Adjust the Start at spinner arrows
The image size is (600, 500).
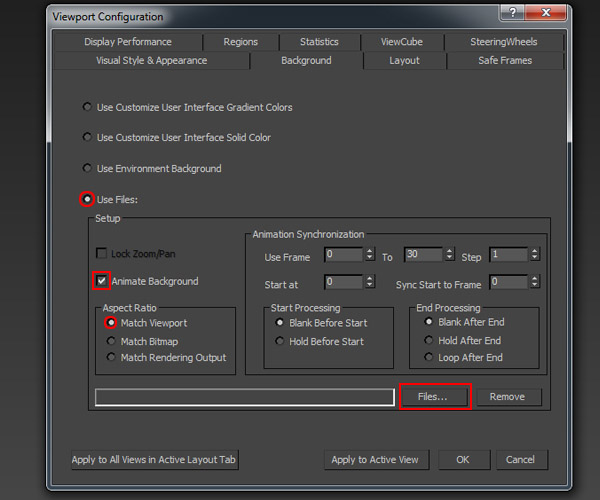pyautogui.click(x=369, y=282)
